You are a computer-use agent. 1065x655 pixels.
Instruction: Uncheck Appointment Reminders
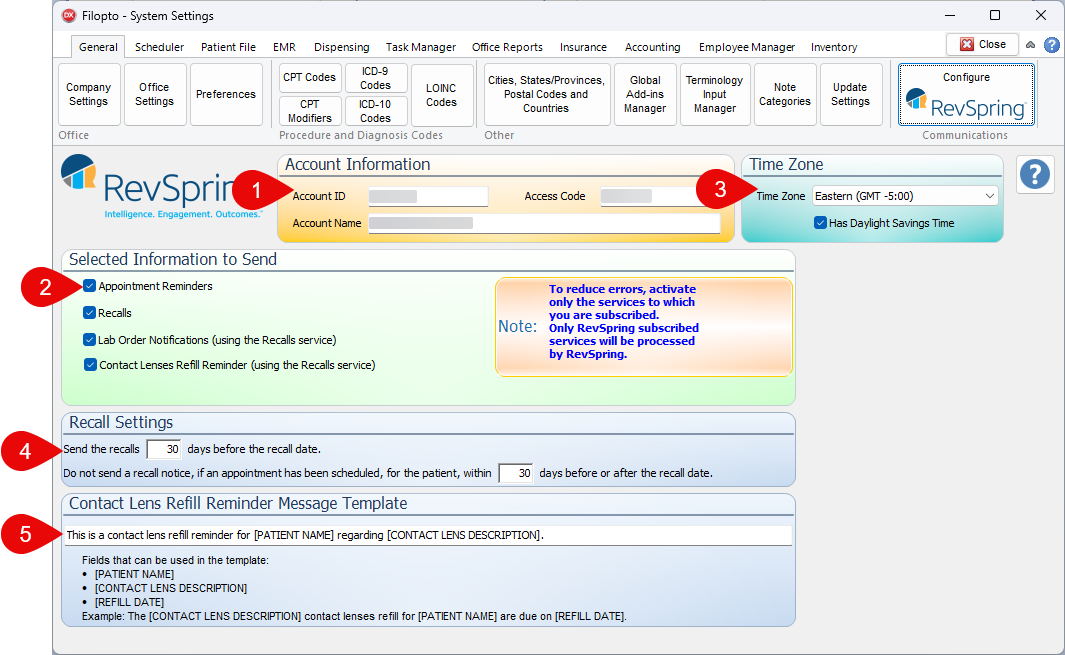90,286
